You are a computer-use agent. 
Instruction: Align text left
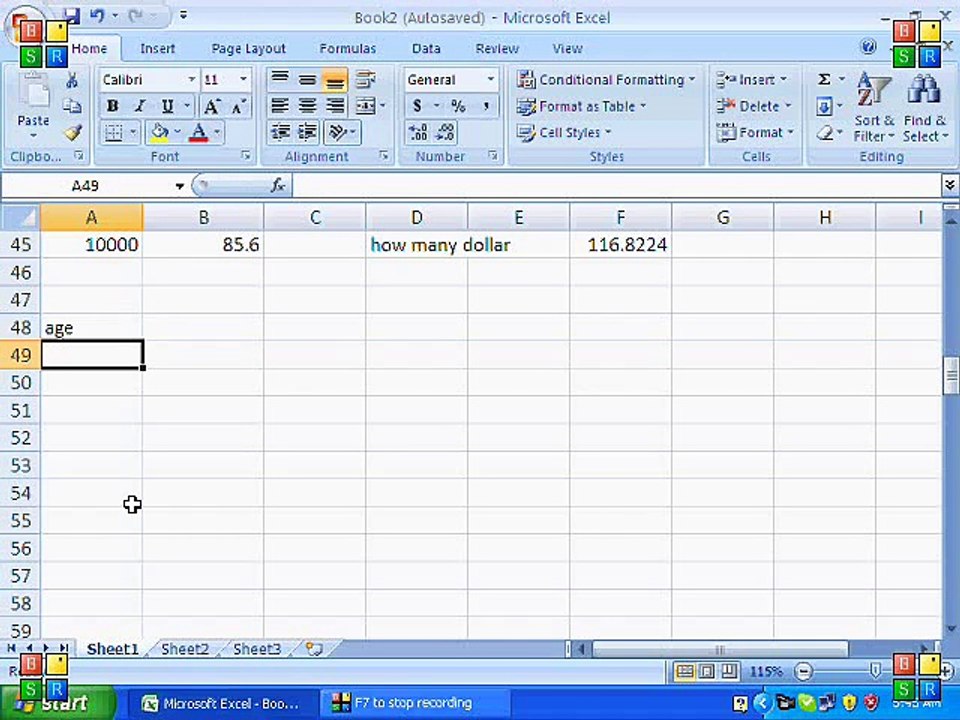[x=280, y=106]
